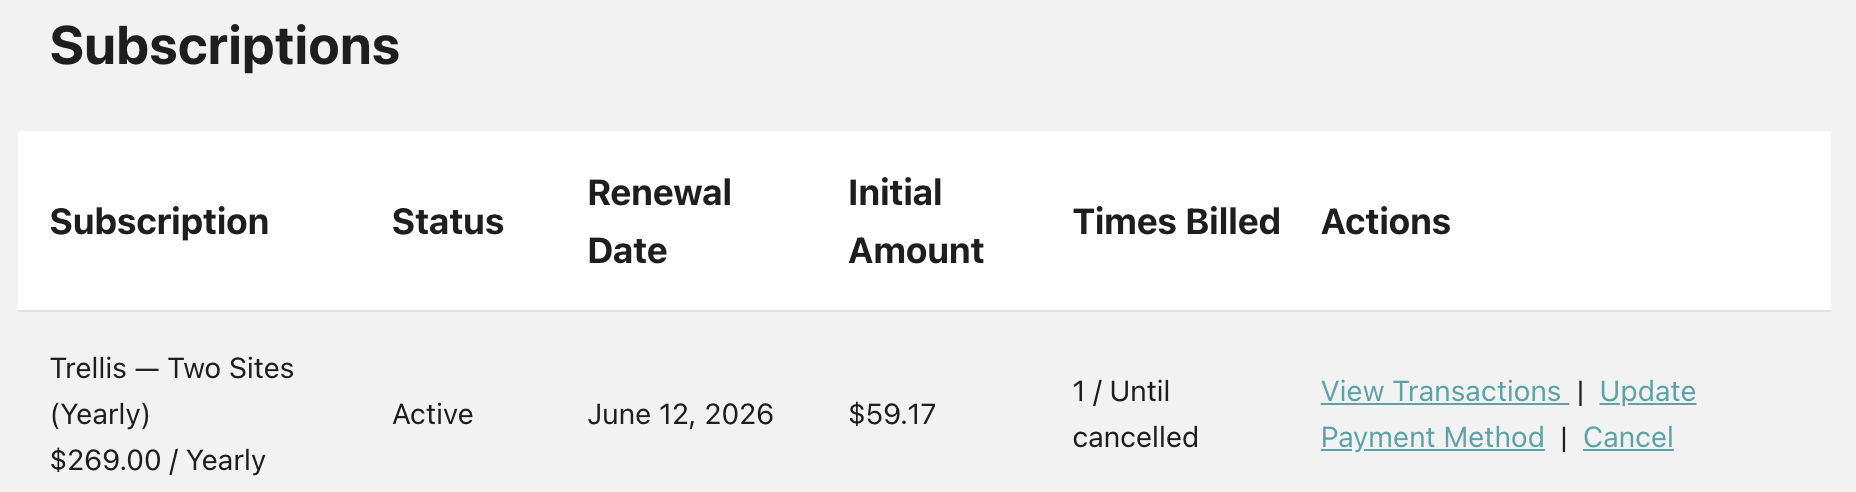
Task: Click the Active status value
Action: 432,414
